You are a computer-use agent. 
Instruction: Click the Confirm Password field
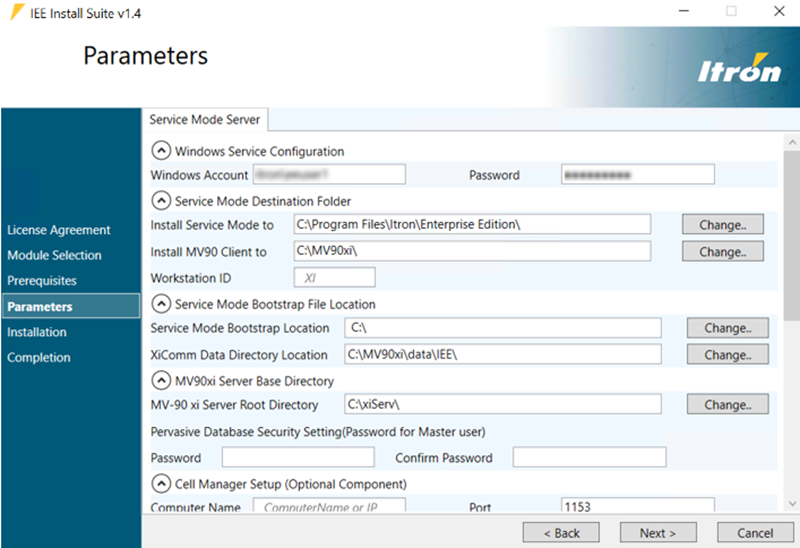589,457
